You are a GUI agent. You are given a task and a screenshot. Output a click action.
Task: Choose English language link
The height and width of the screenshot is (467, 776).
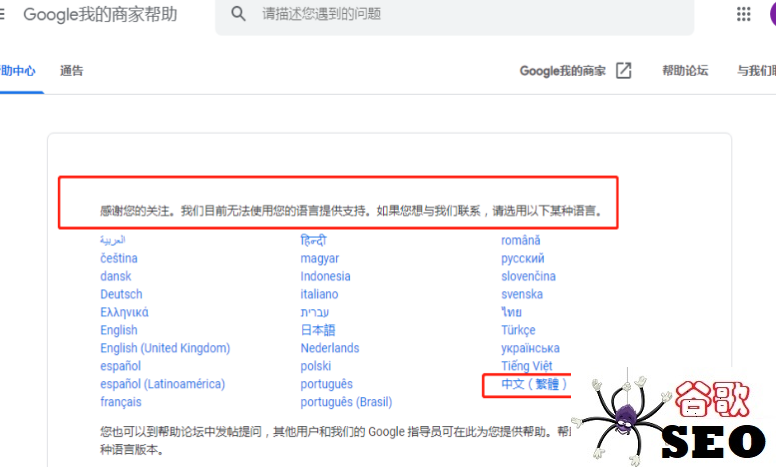coord(119,330)
